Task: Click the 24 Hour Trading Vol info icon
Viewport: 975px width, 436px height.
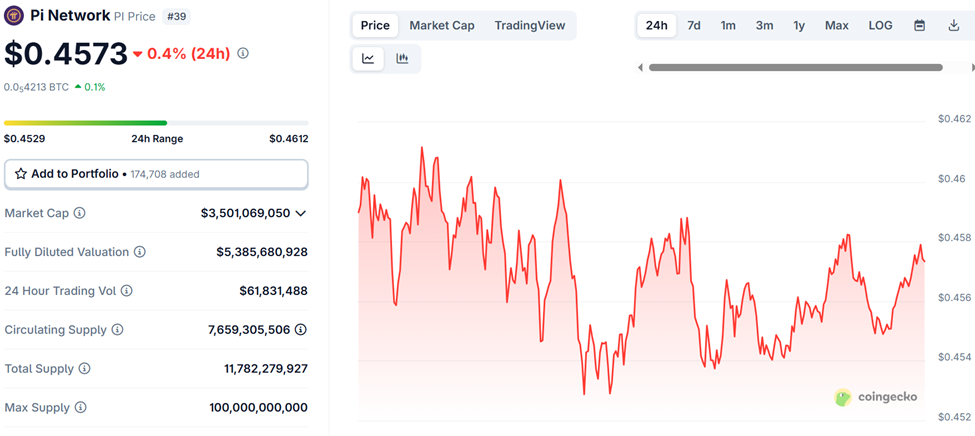Action: (126, 291)
